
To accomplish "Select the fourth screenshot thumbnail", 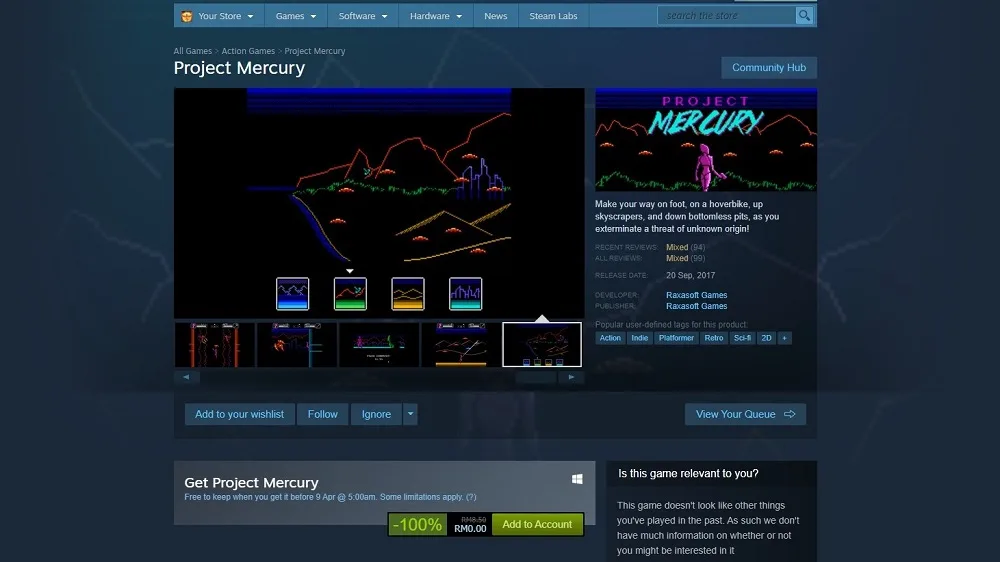I will [x=460, y=344].
